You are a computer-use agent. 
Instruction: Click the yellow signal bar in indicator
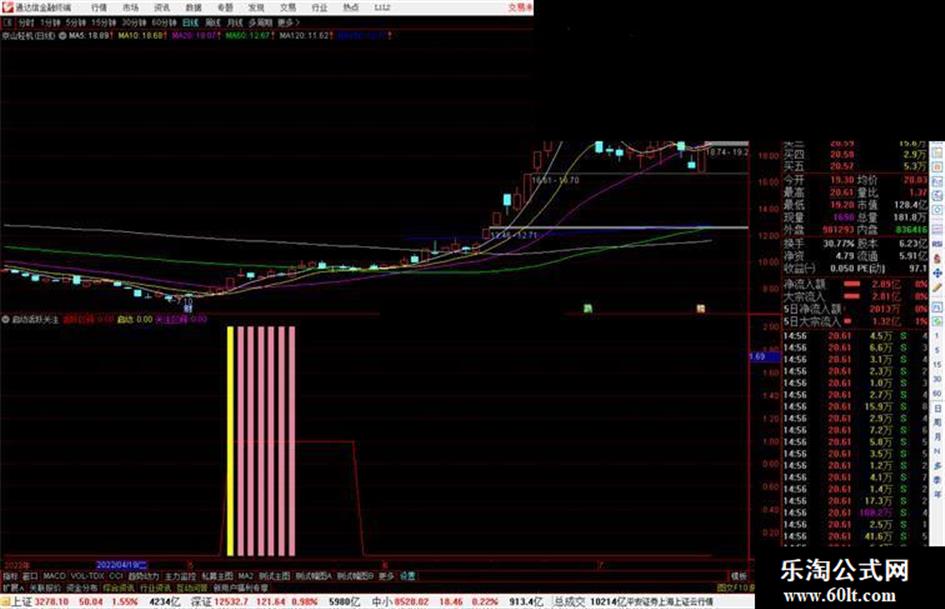230,441
